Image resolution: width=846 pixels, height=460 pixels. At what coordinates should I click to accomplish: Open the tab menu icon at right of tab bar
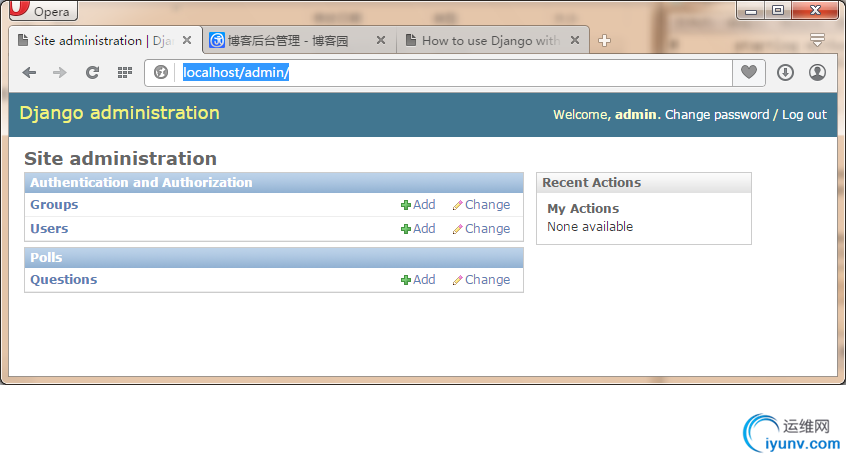click(817, 39)
